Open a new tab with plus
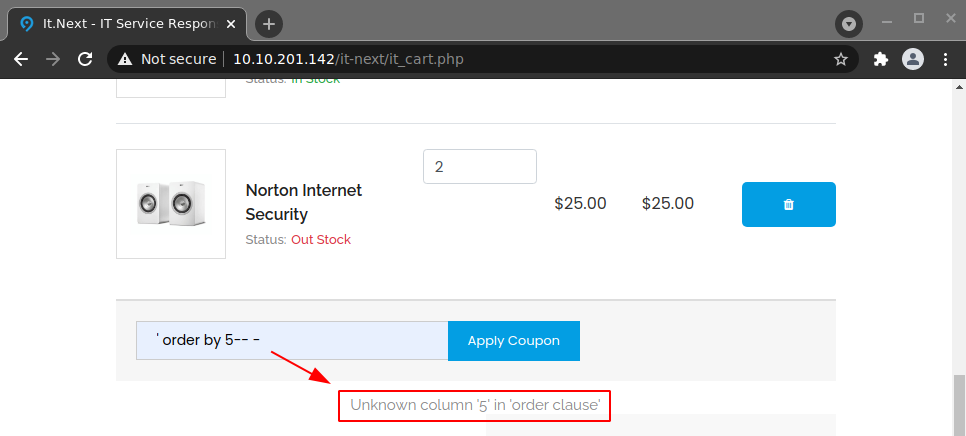The image size is (966, 436). point(269,24)
